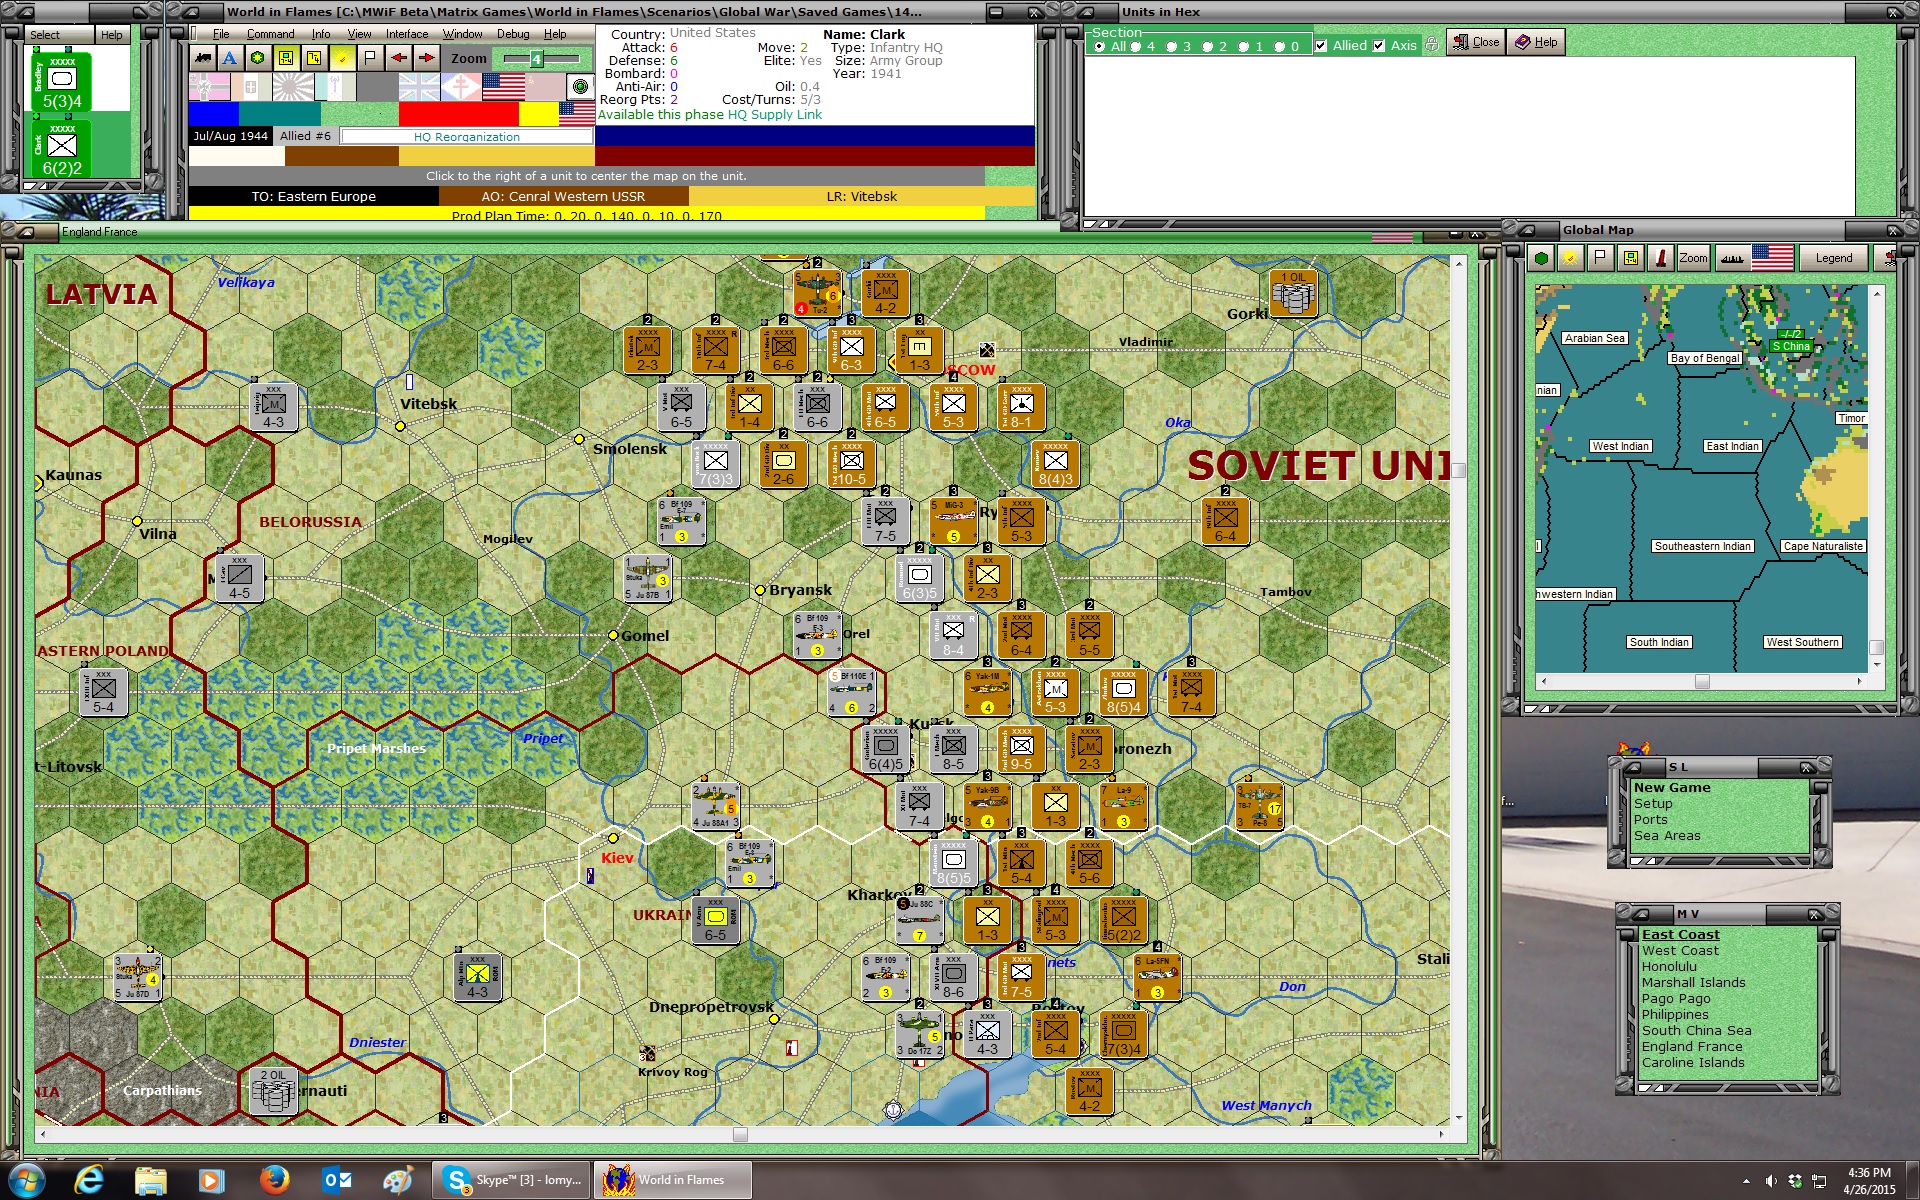Click Close button in Units in Hex
This screenshot has height=1200, width=1920.
1476,42
